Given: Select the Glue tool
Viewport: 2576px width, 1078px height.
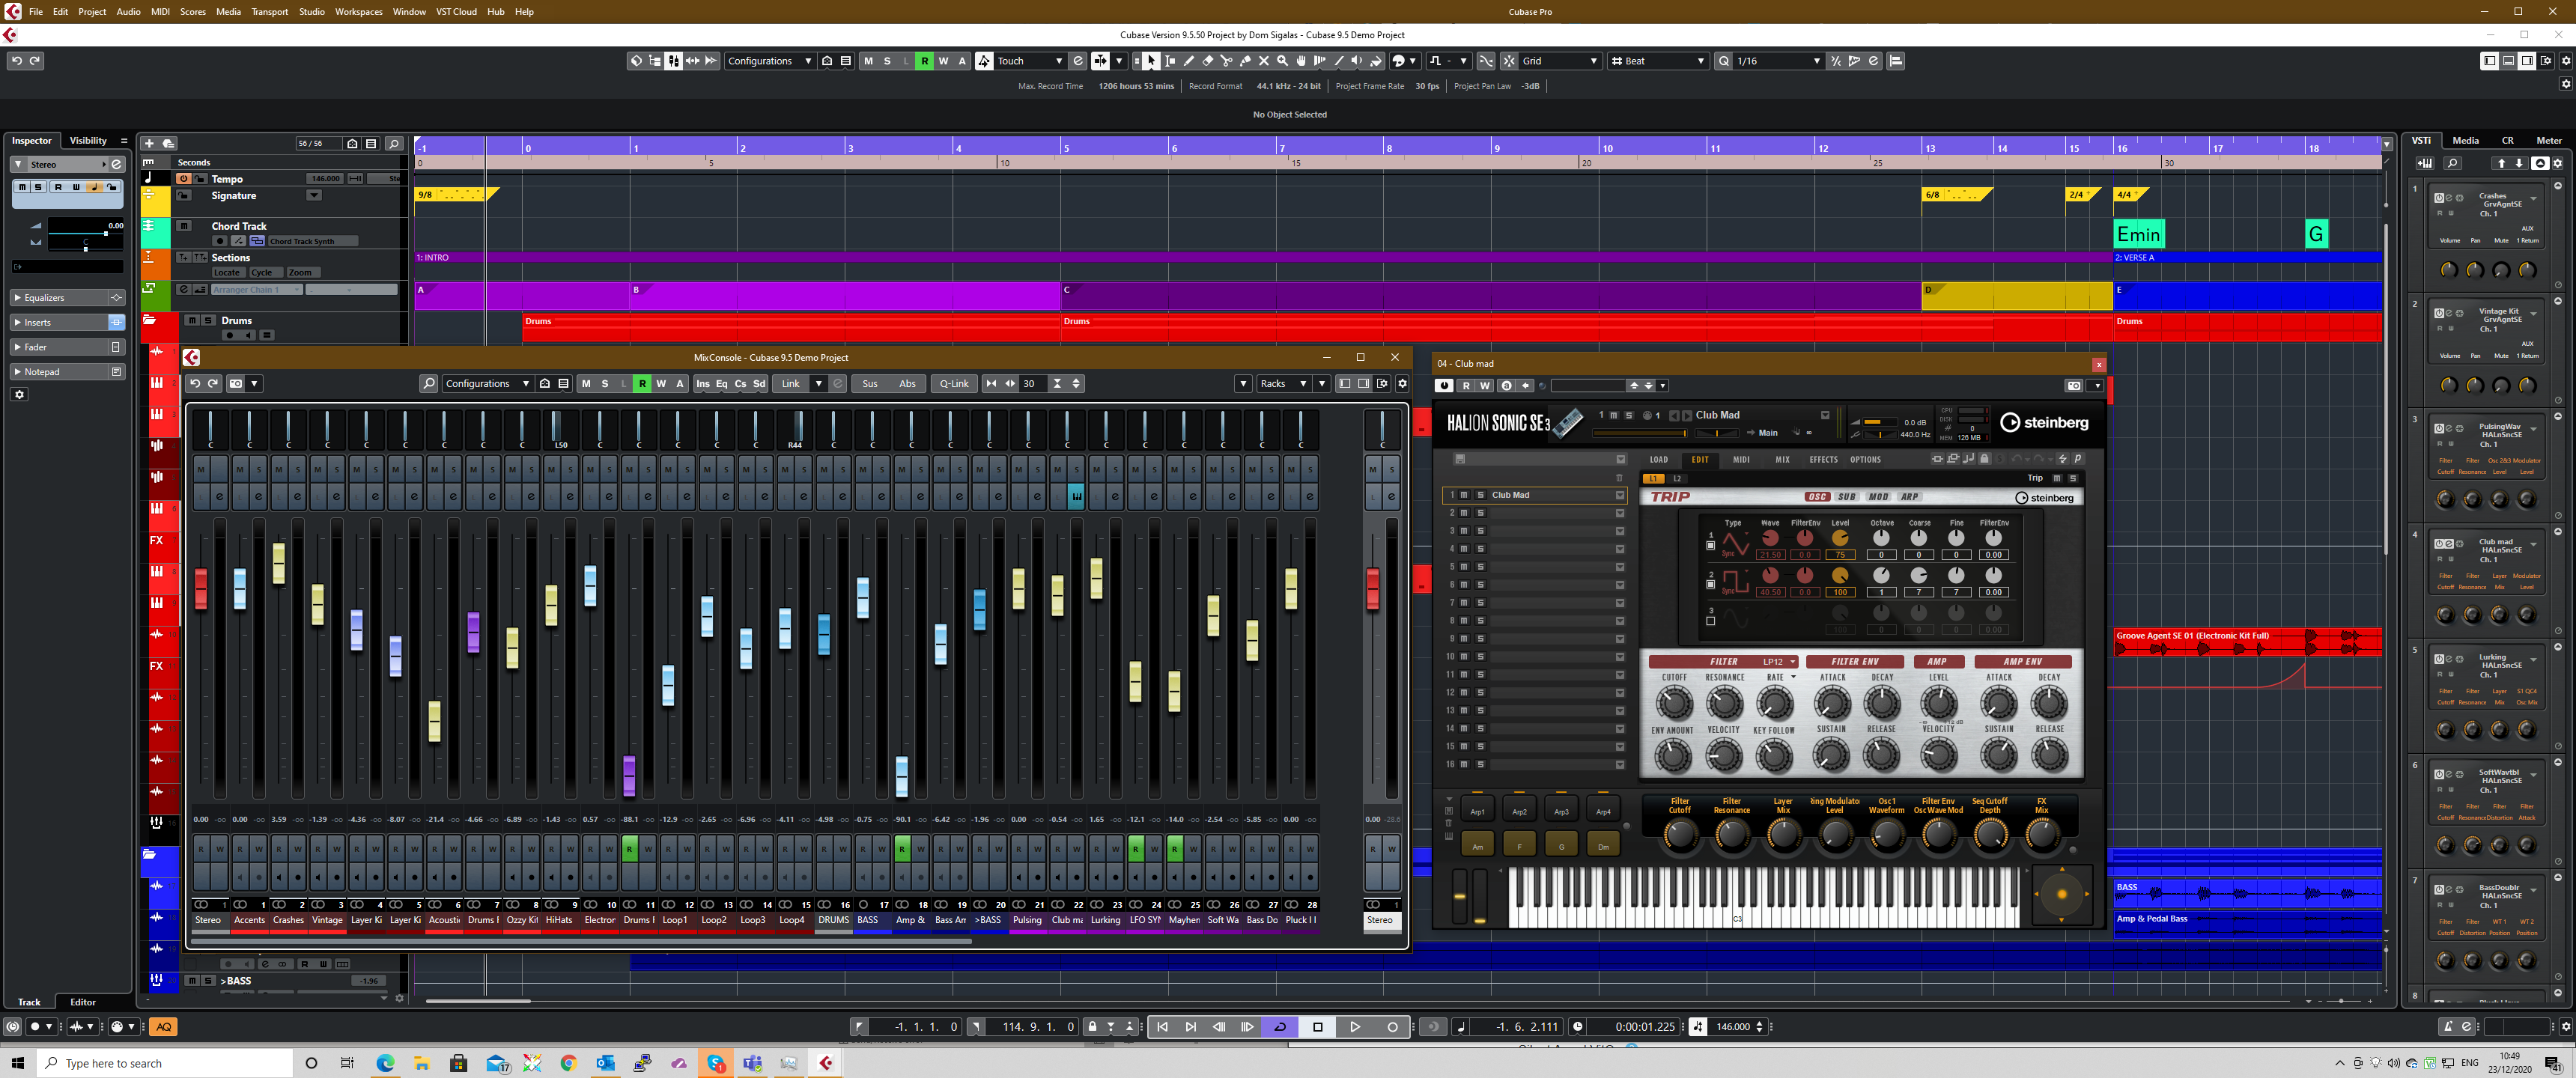Looking at the screenshot, I should pyautogui.click(x=1245, y=61).
